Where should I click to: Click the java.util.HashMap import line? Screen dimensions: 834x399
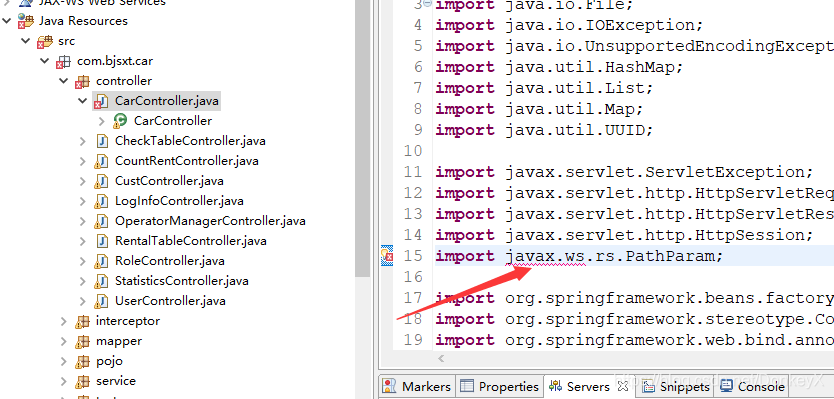[559, 67]
